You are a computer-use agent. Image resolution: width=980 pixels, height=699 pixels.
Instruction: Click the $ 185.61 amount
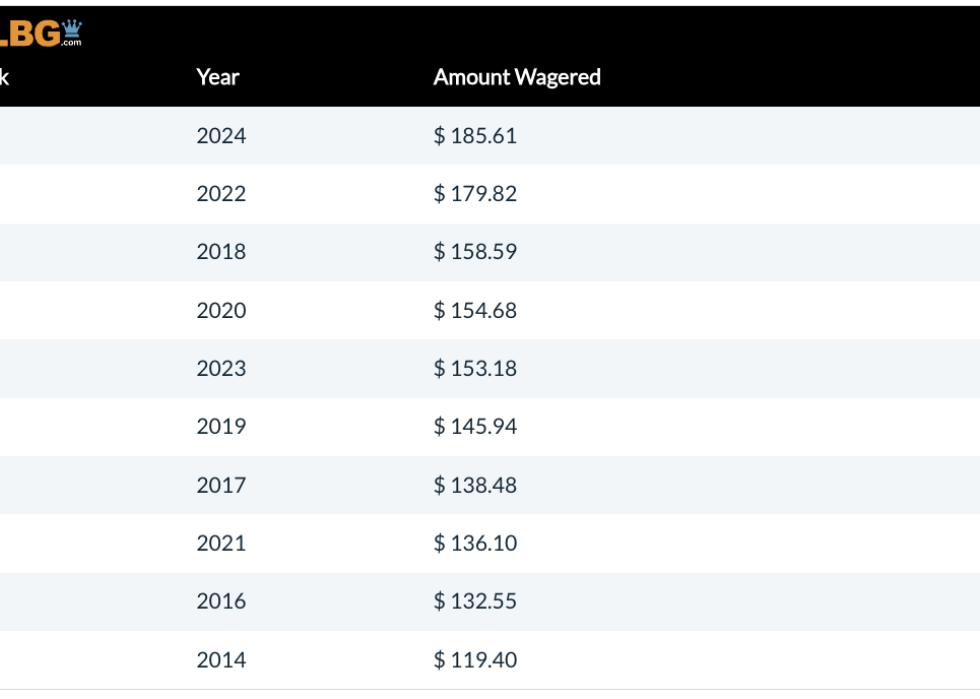click(475, 135)
